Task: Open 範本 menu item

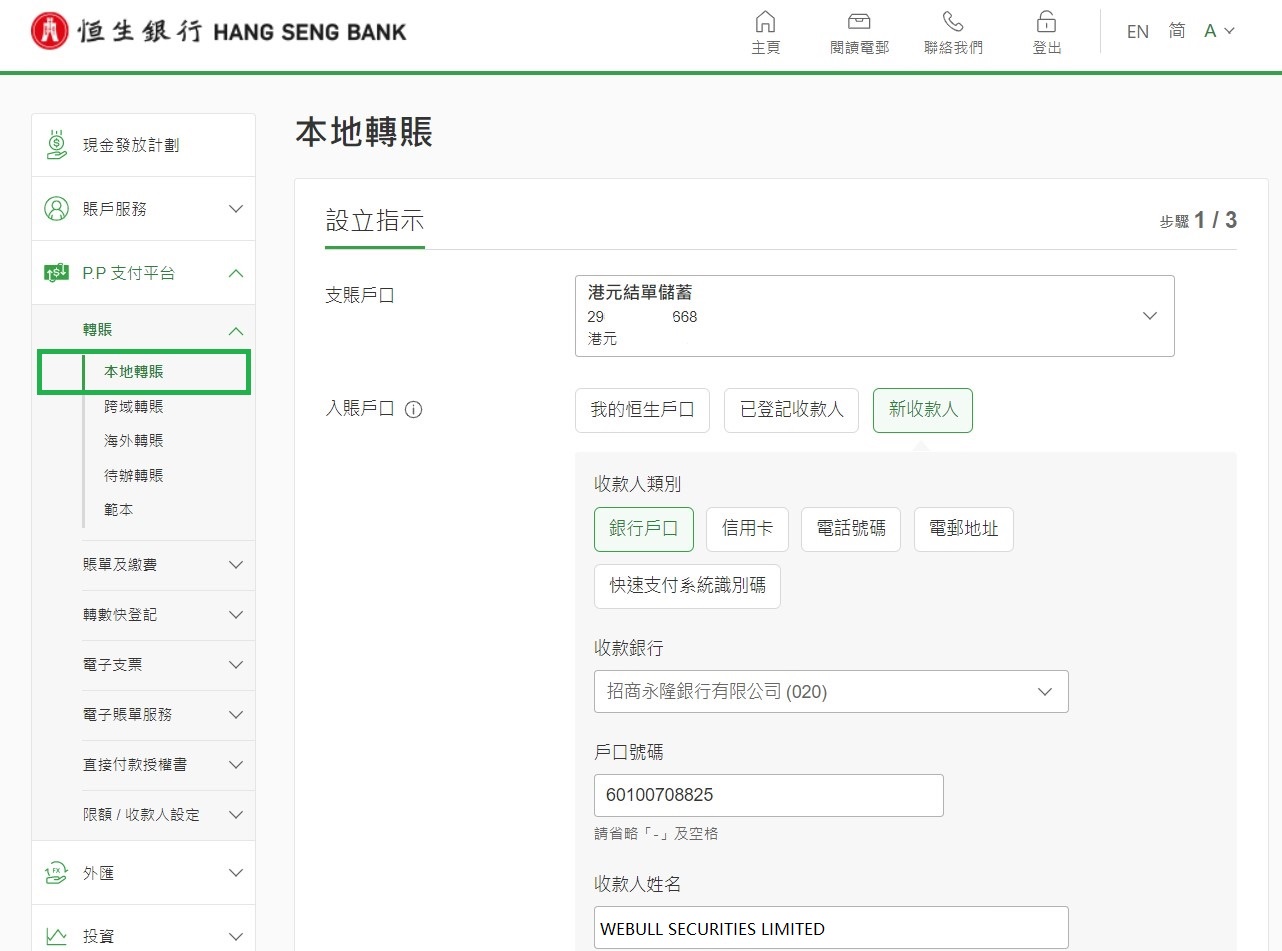Action: (x=119, y=509)
